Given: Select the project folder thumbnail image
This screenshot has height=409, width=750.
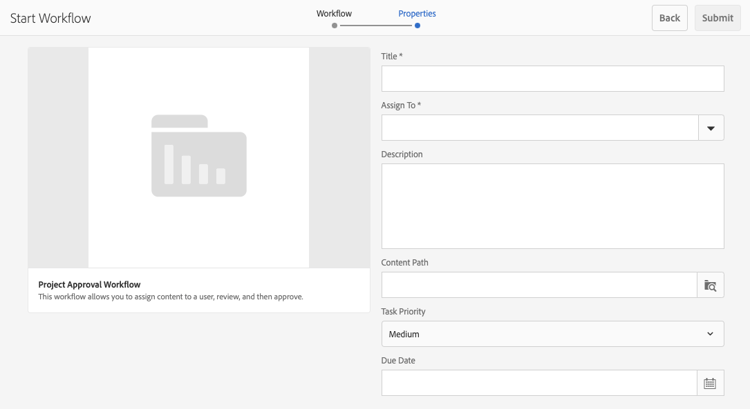Looking at the screenshot, I should [199, 157].
